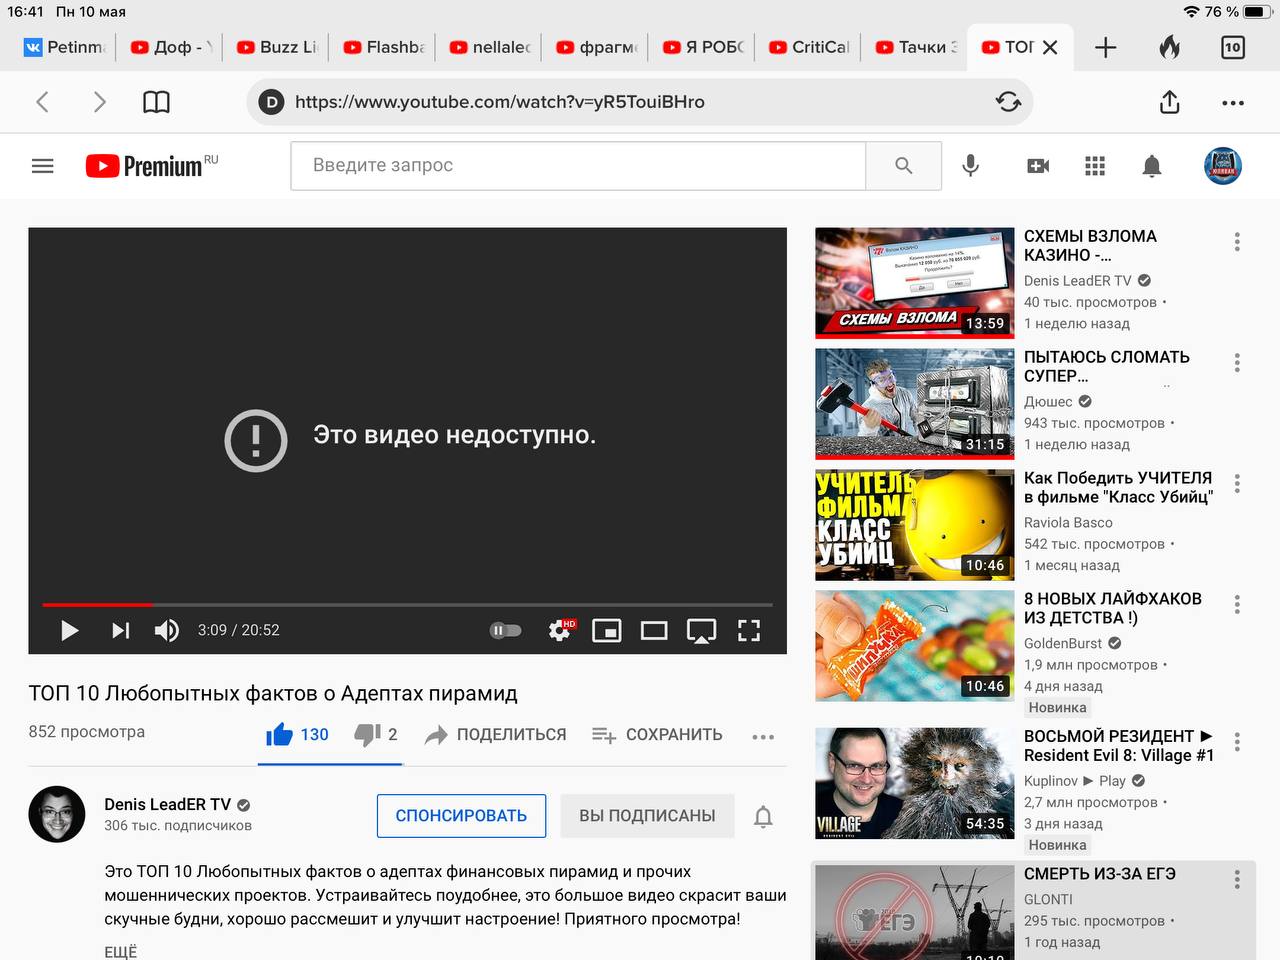Dislike the video (2)

[376, 735]
